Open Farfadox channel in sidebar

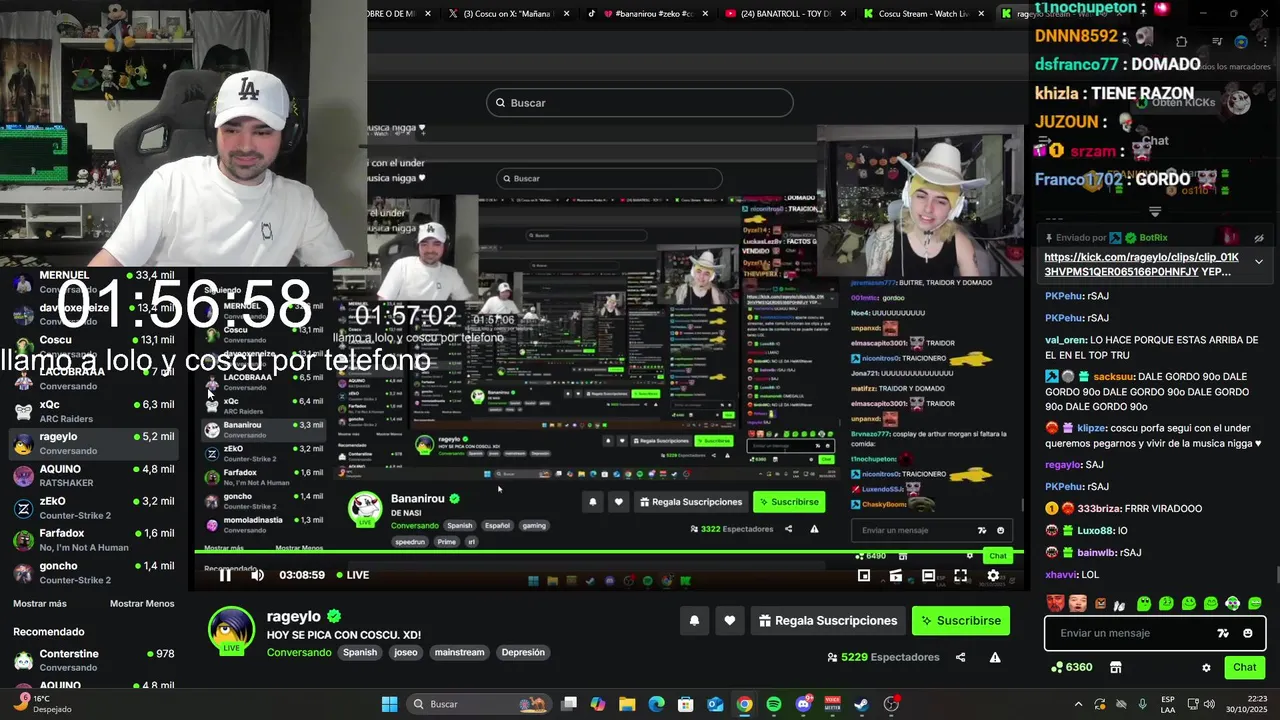92,540
